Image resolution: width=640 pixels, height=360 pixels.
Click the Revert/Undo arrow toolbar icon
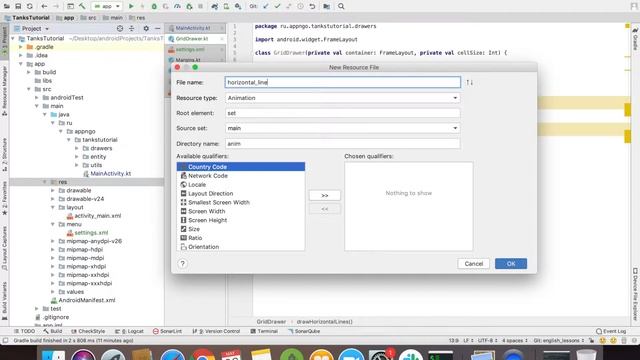point(312,6)
